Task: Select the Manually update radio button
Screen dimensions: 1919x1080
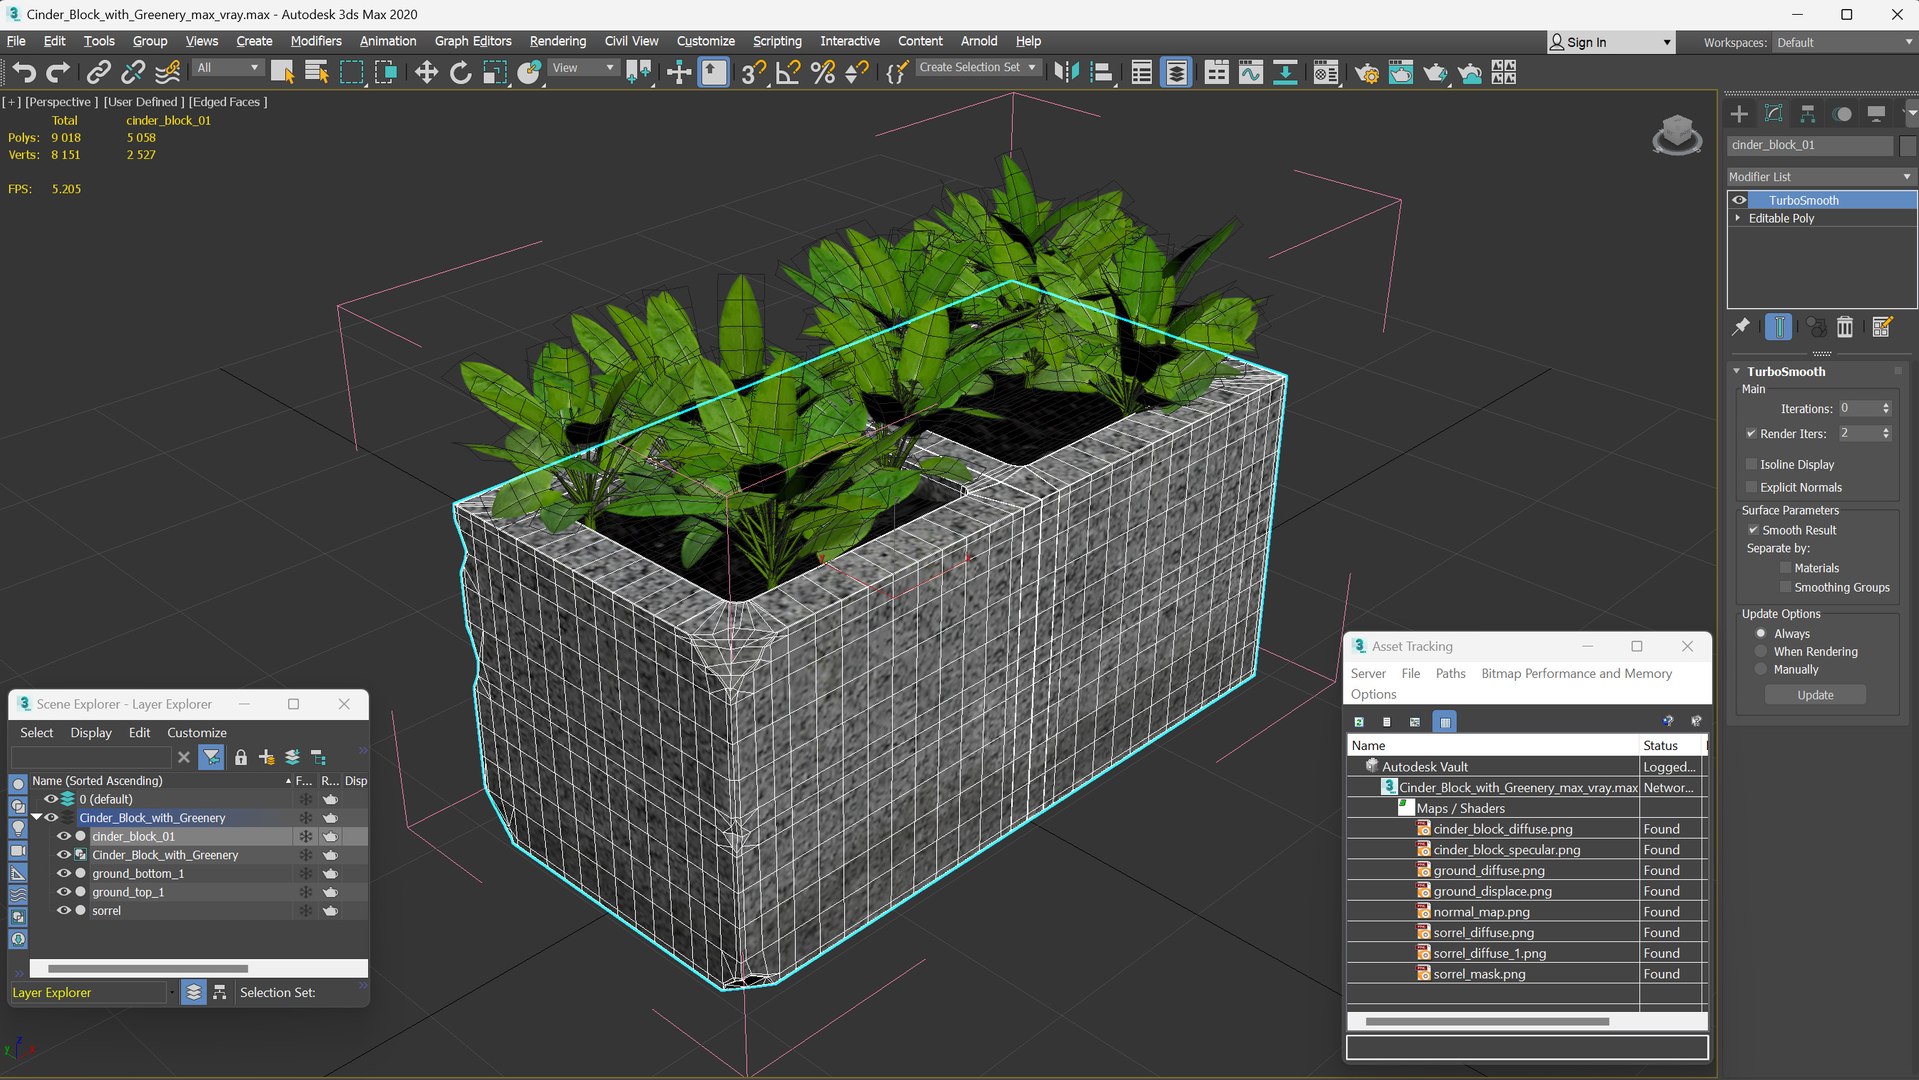Action: pos(1761,669)
